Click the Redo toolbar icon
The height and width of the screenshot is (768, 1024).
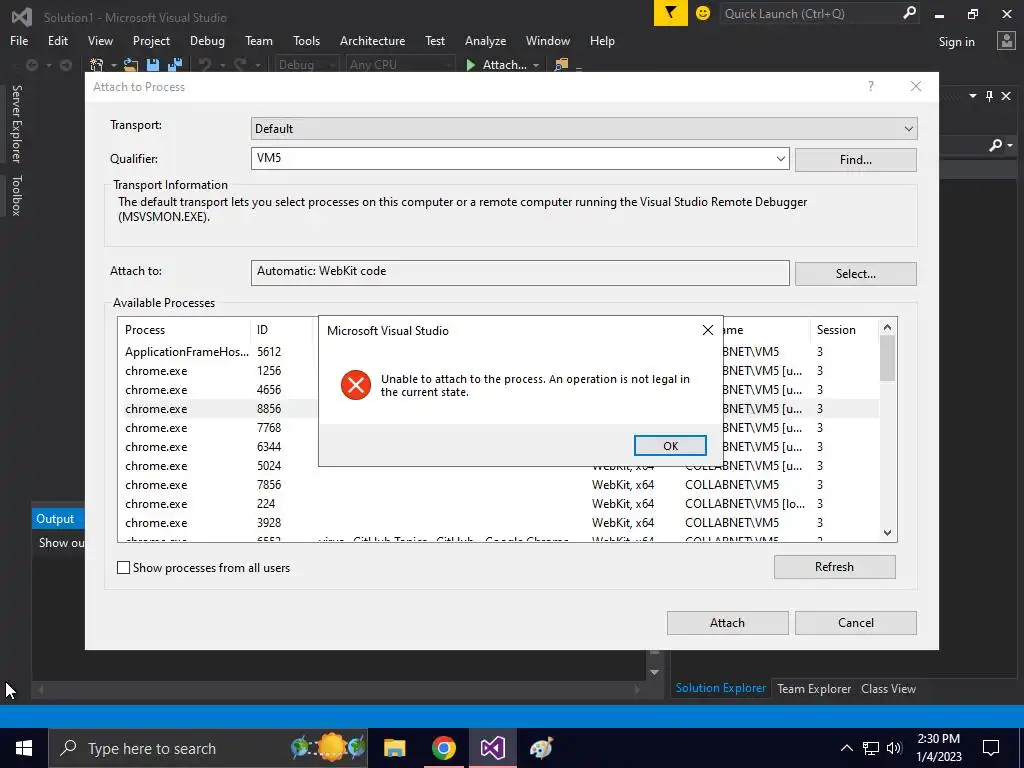[x=240, y=65]
